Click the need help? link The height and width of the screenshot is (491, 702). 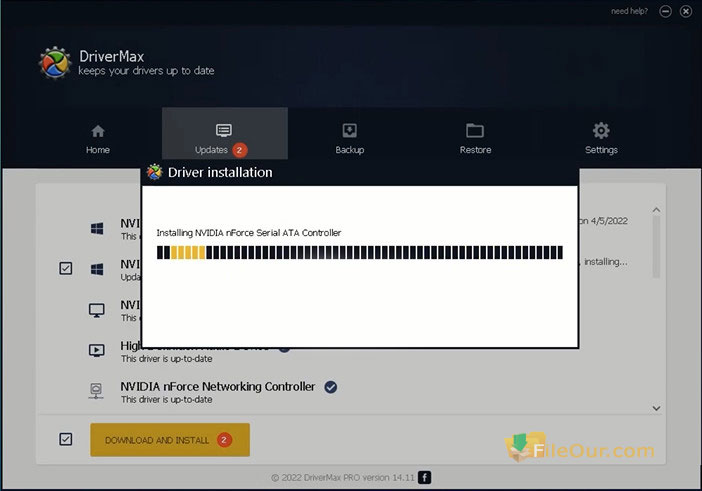pyautogui.click(x=629, y=11)
